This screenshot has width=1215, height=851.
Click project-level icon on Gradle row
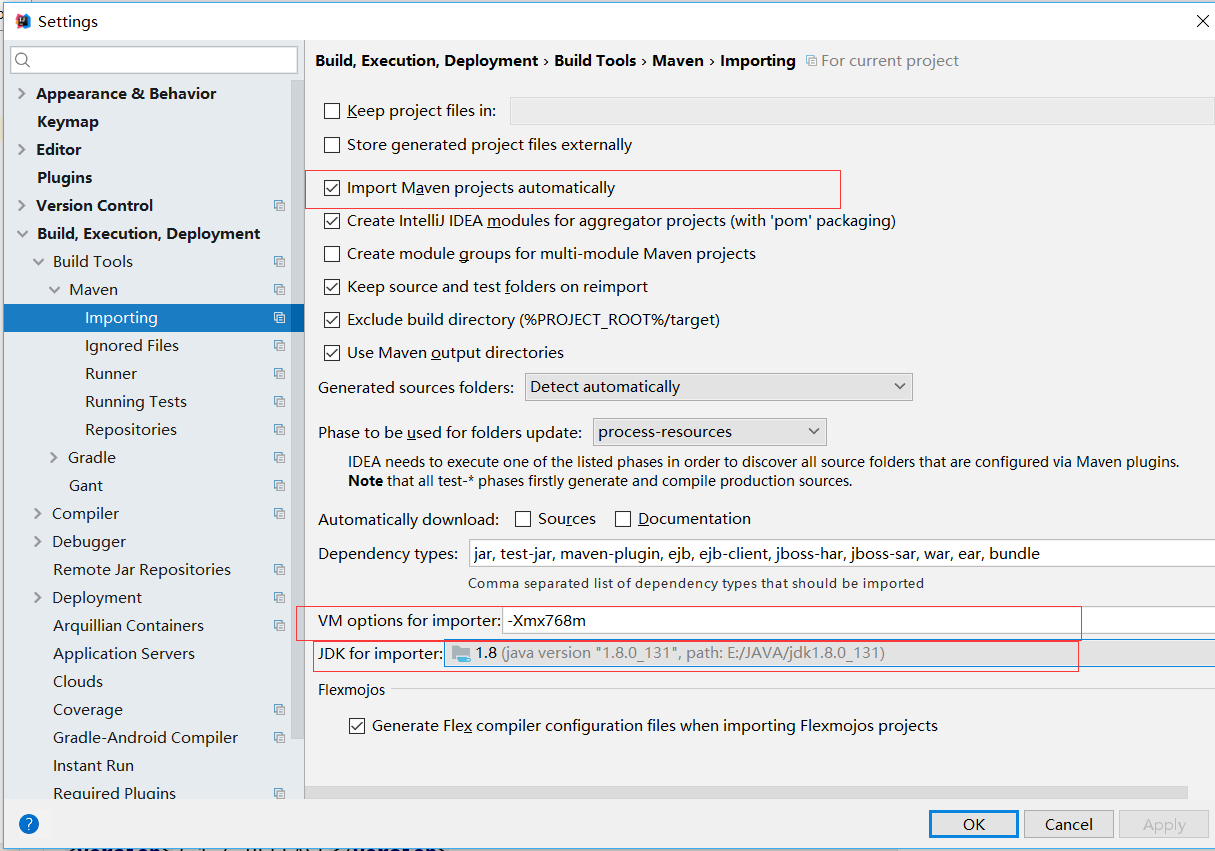tap(279, 457)
